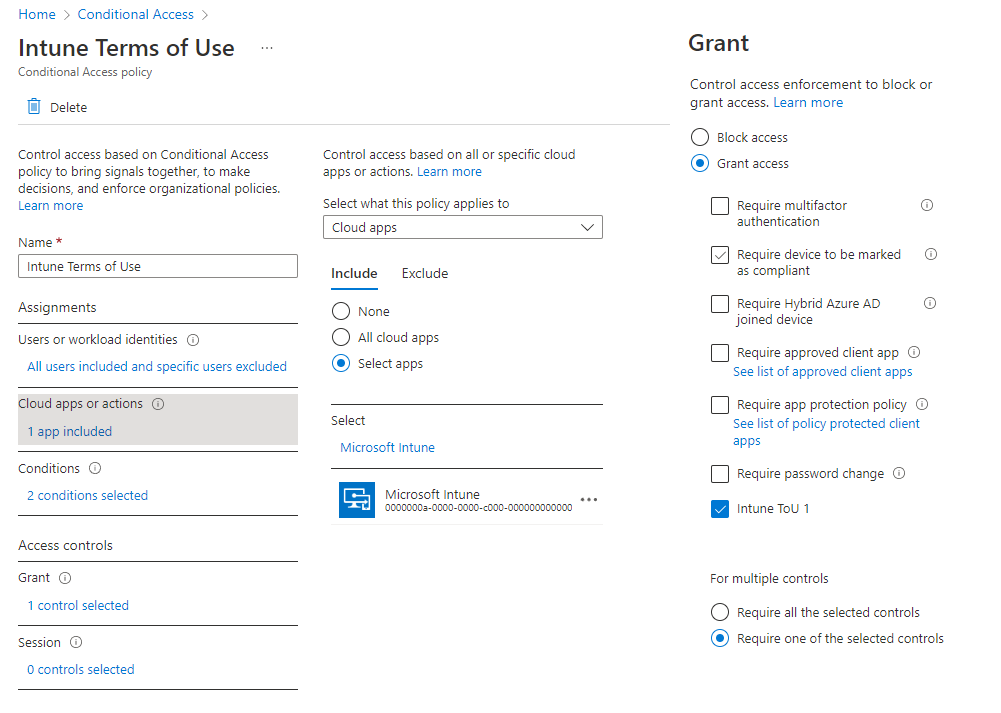The image size is (1001, 713).
Task: Click the policy Name input field
Action: point(158,267)
